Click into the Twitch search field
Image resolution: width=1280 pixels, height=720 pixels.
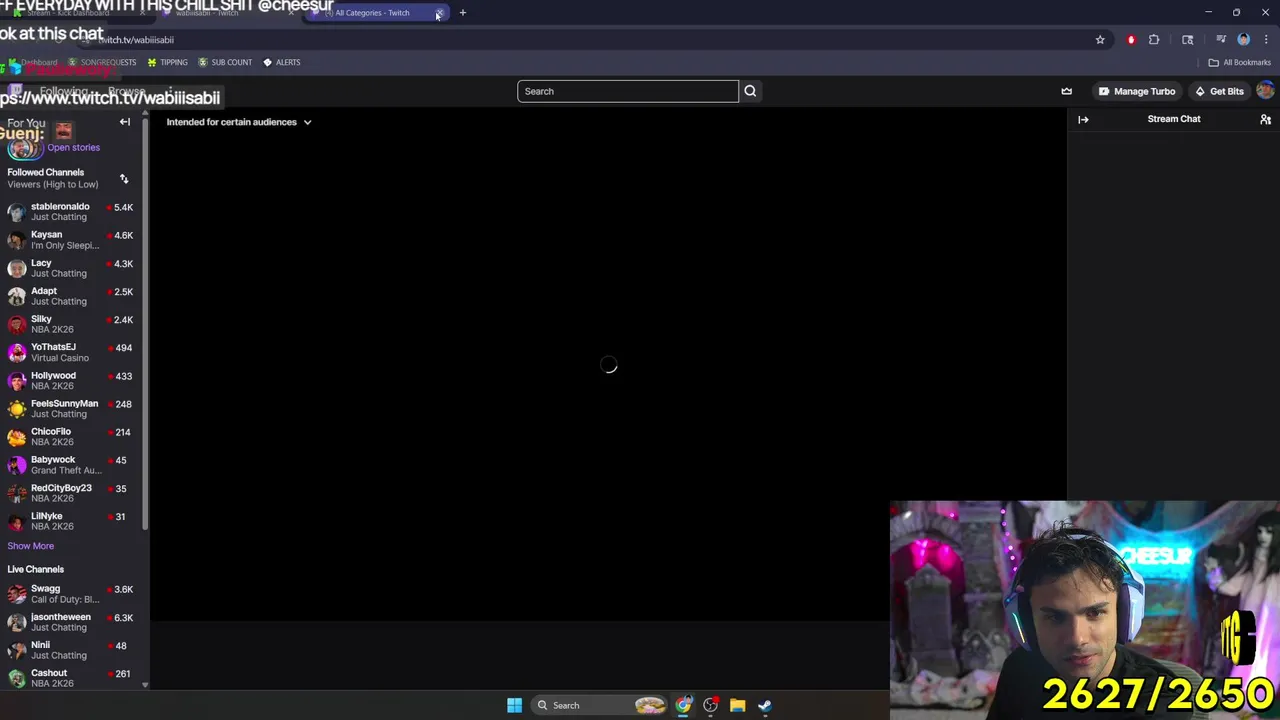[628, 91]
